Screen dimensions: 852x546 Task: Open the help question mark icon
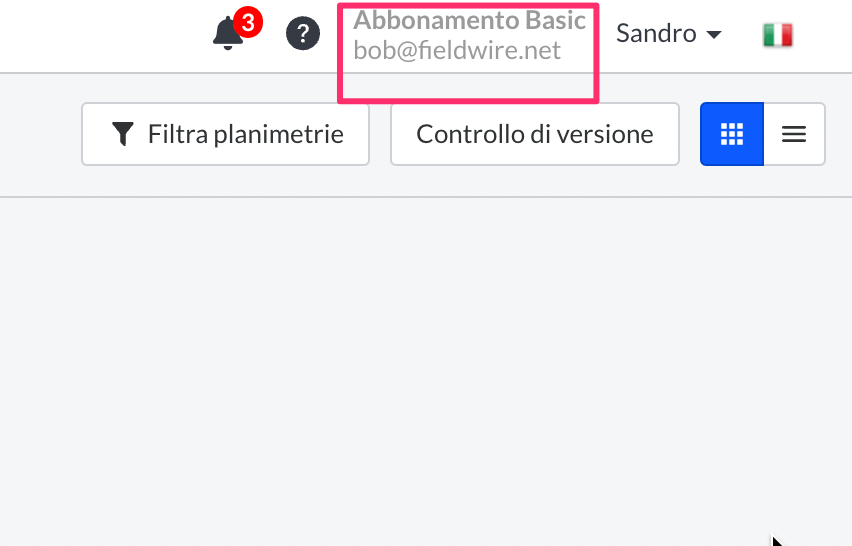pos(303,34)
